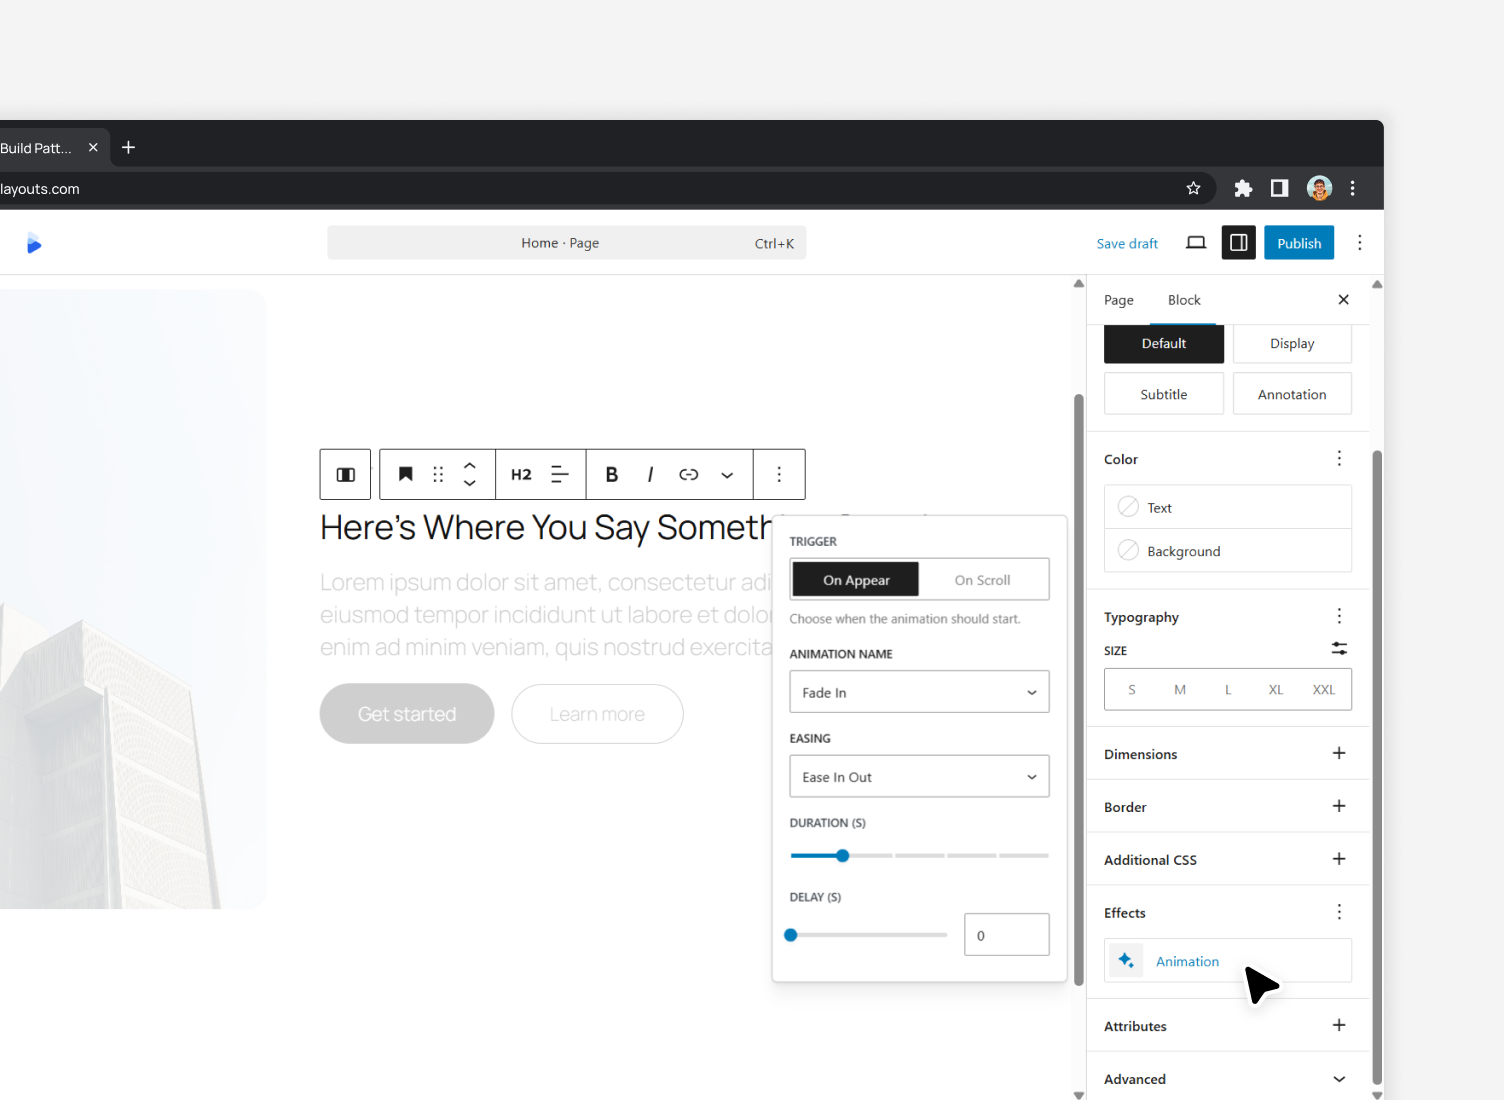
Task: Open the Background color picker
Action: tap(1228, 550)
